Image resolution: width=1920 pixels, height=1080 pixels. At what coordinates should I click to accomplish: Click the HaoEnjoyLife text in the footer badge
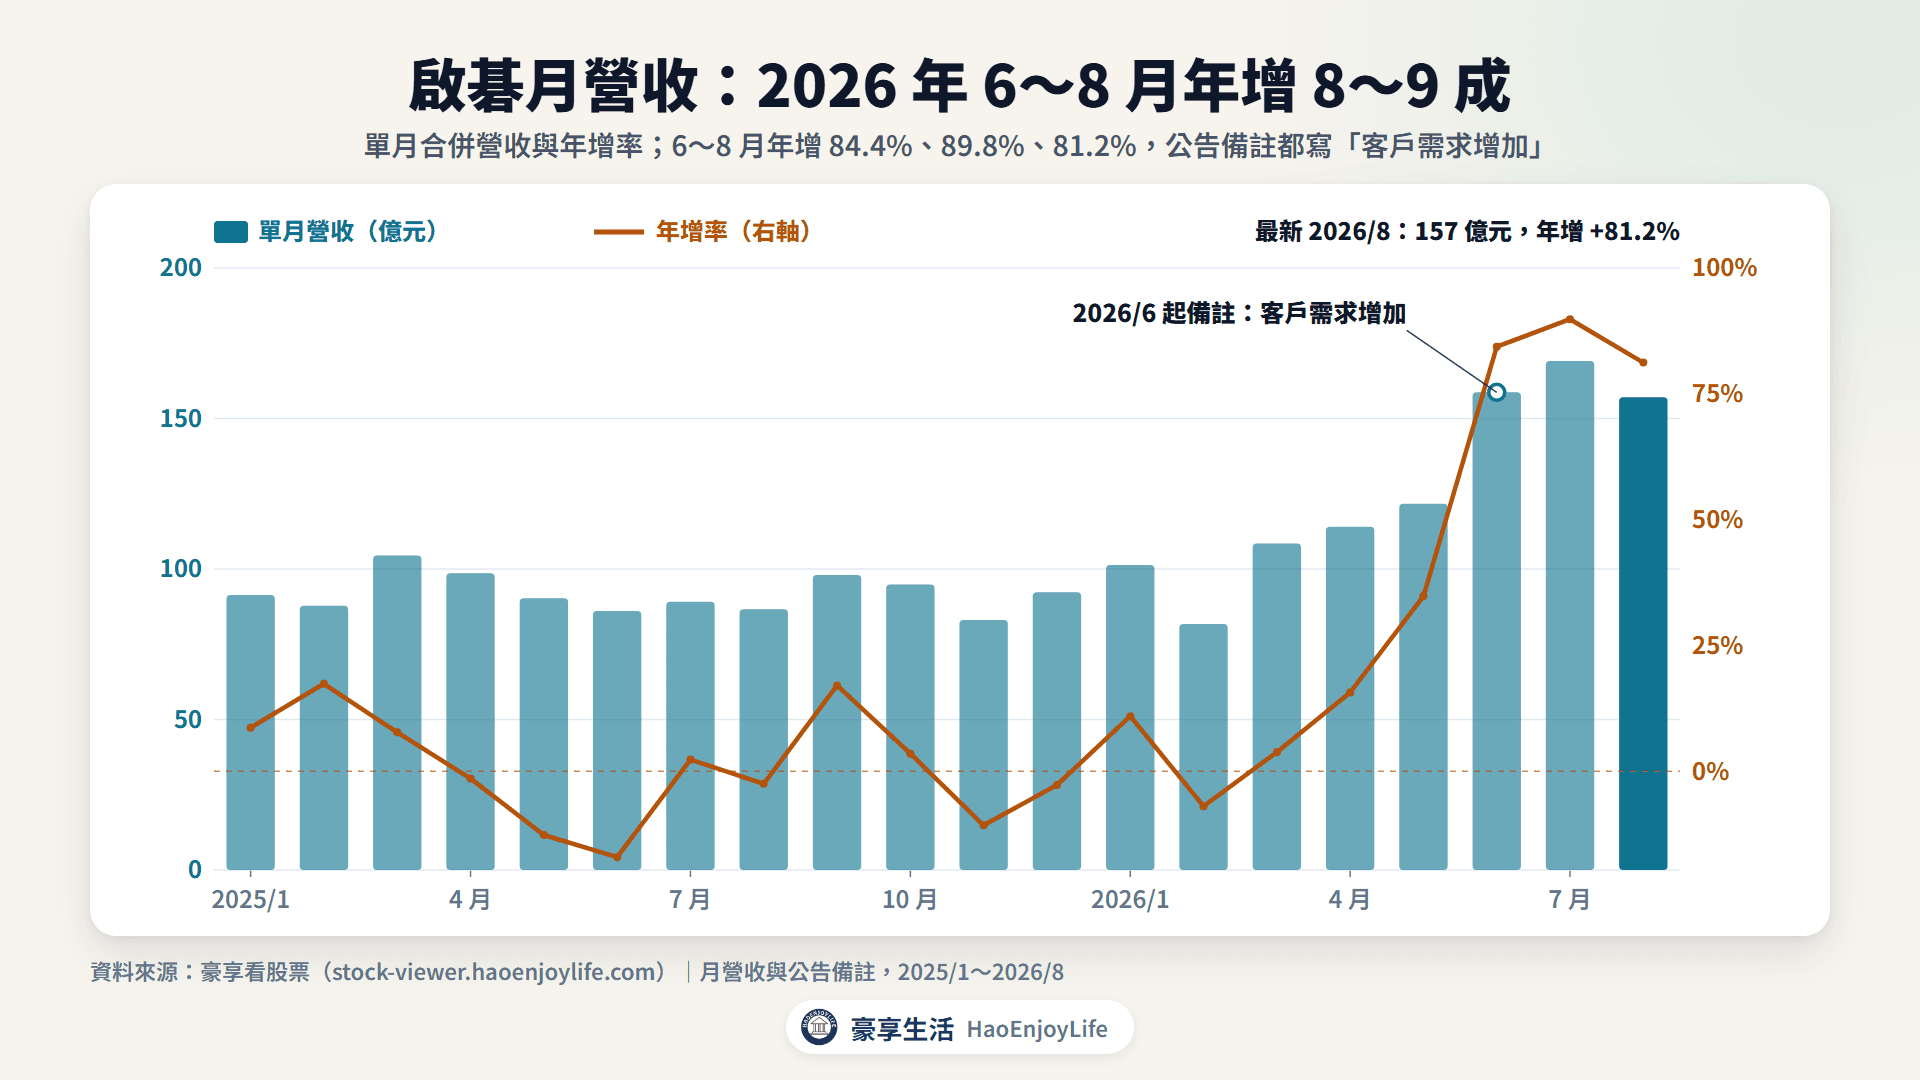click(x=1037, y=1029)
